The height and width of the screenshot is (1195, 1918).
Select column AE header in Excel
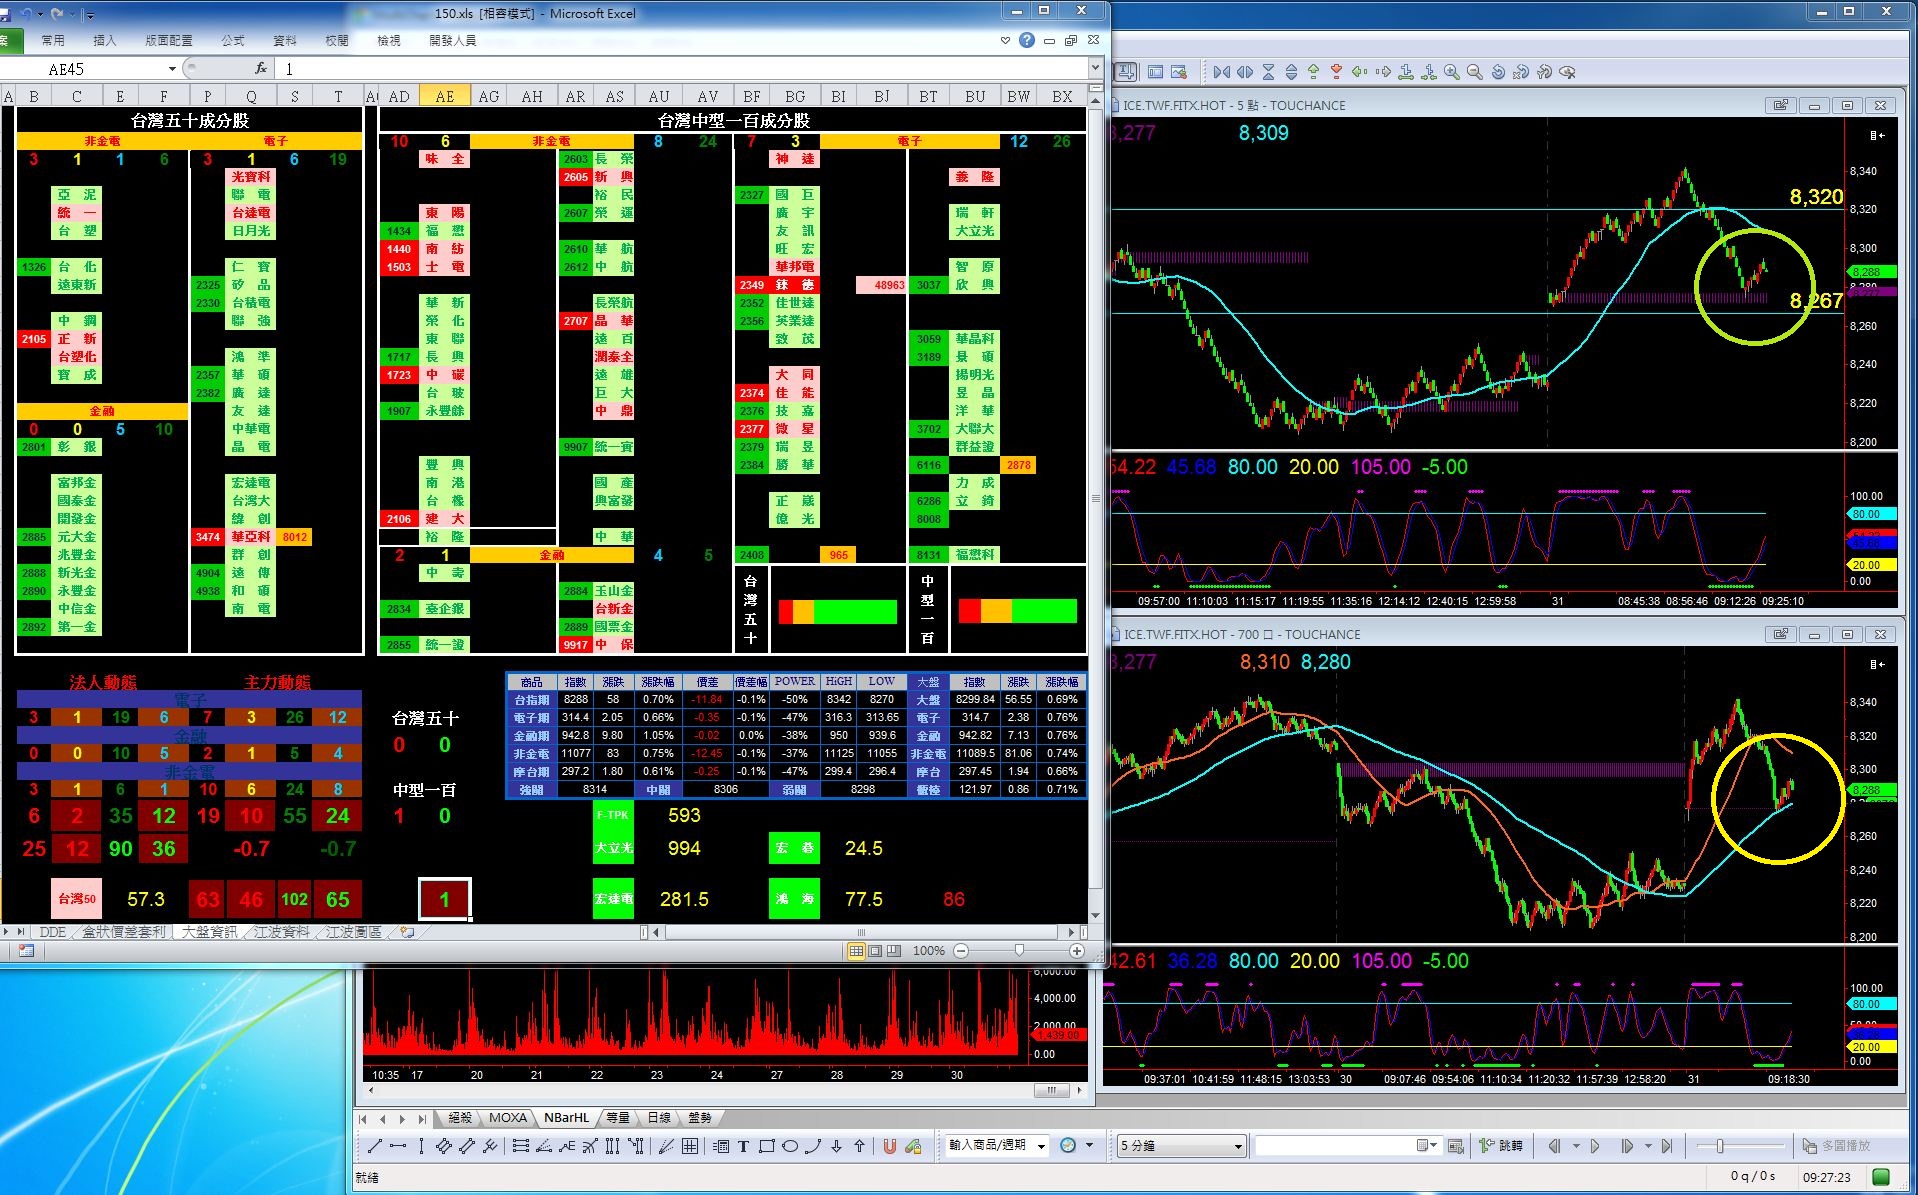(445, 96)
